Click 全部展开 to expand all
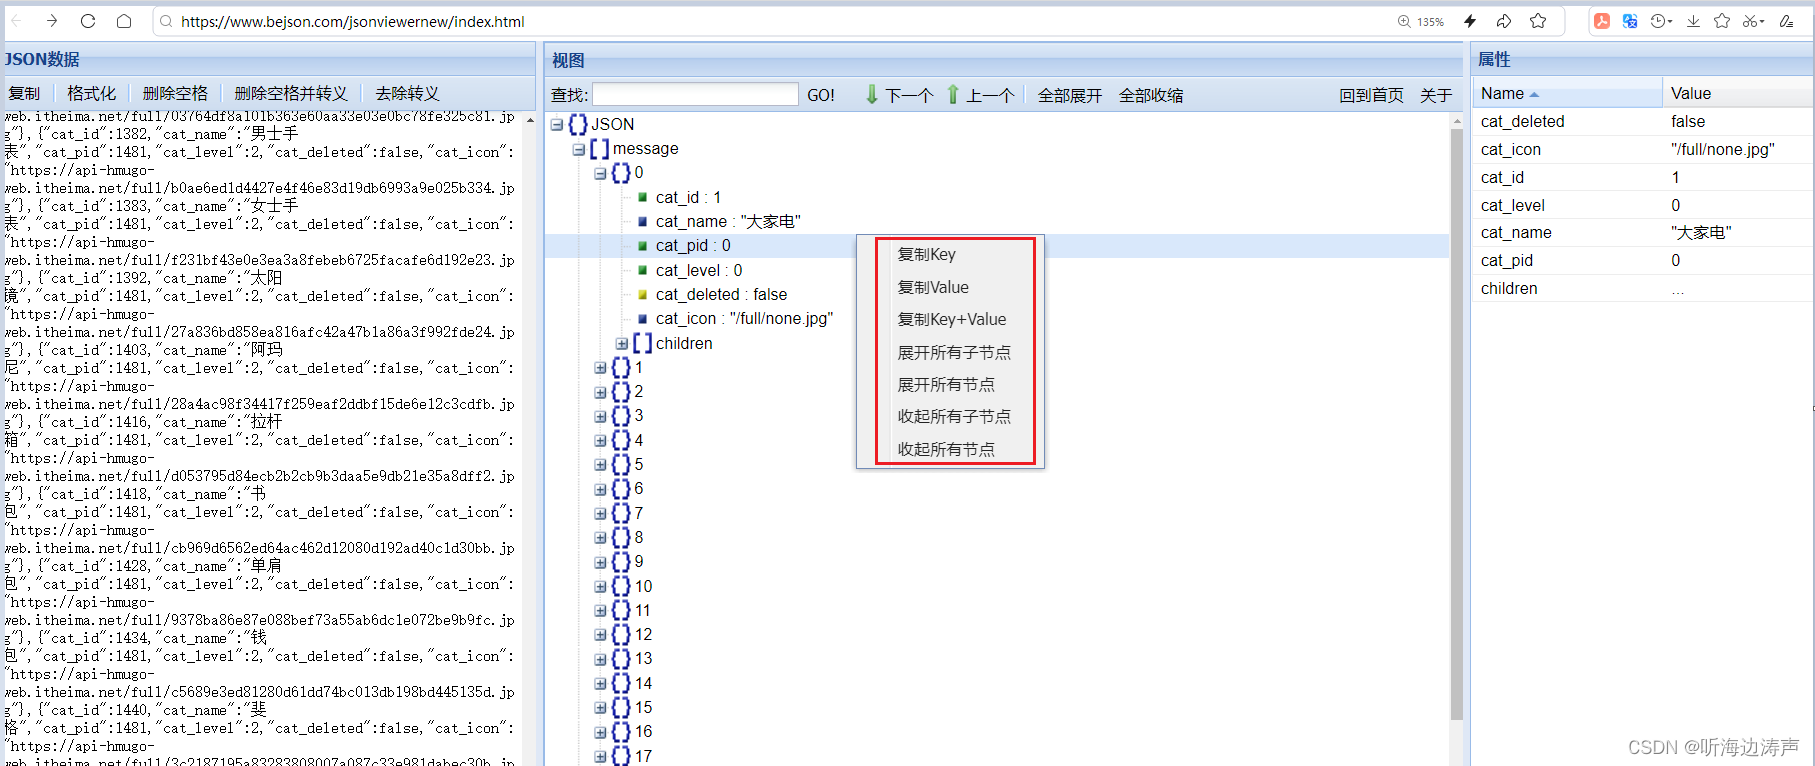 tap(1070, 95)
